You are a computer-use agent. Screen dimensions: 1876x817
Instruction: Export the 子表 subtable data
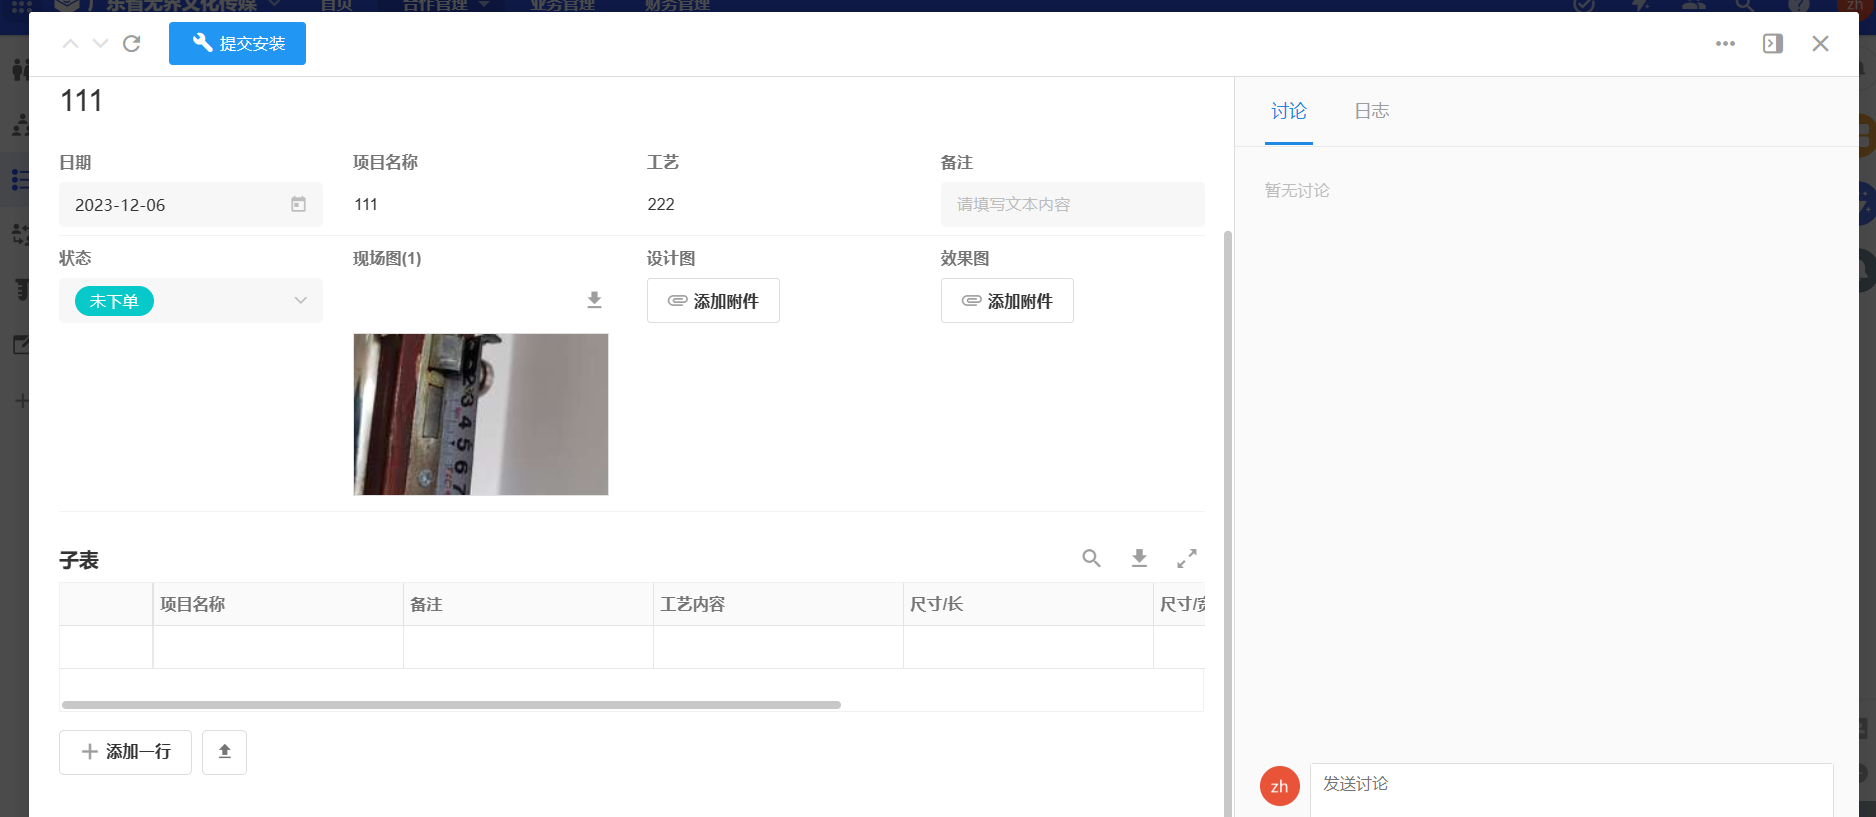[x=1139, y=558]
